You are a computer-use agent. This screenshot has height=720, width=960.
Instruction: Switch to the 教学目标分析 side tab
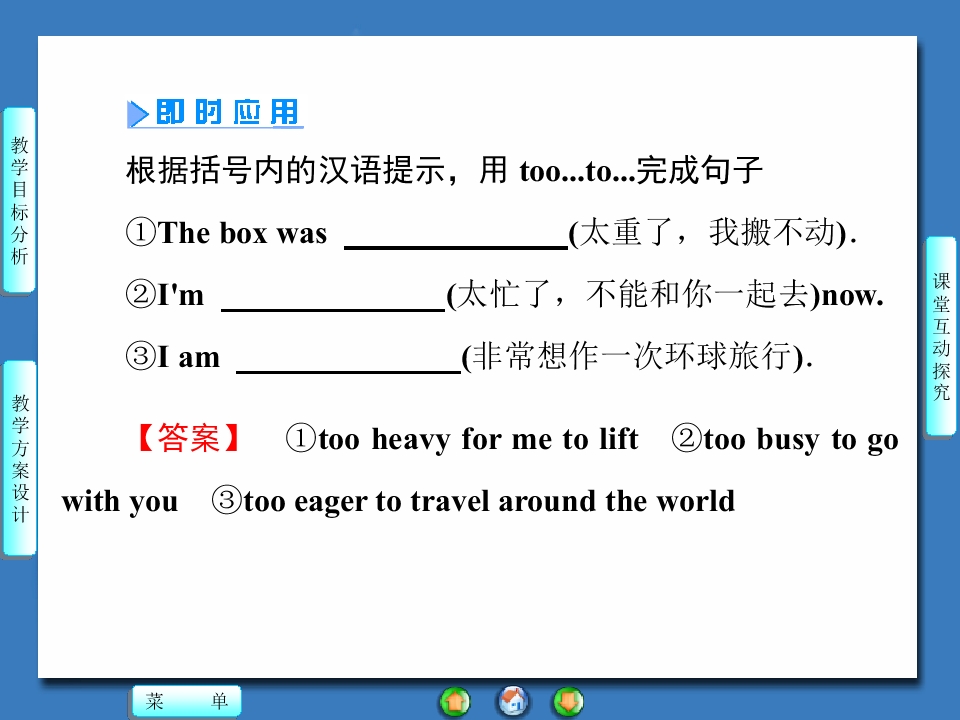coord(19,200)
